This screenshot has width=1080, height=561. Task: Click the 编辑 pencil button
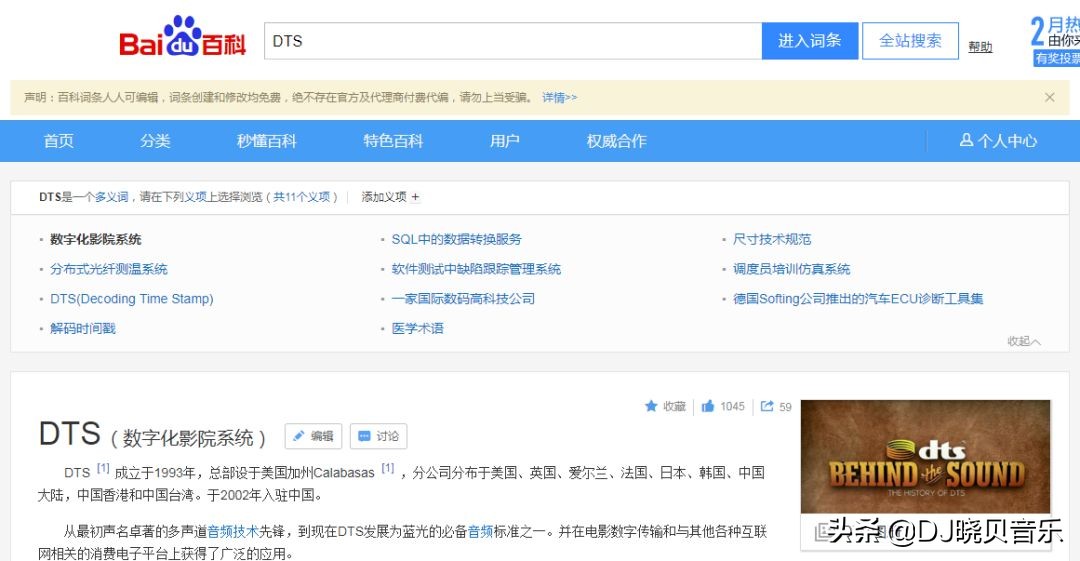313,436
